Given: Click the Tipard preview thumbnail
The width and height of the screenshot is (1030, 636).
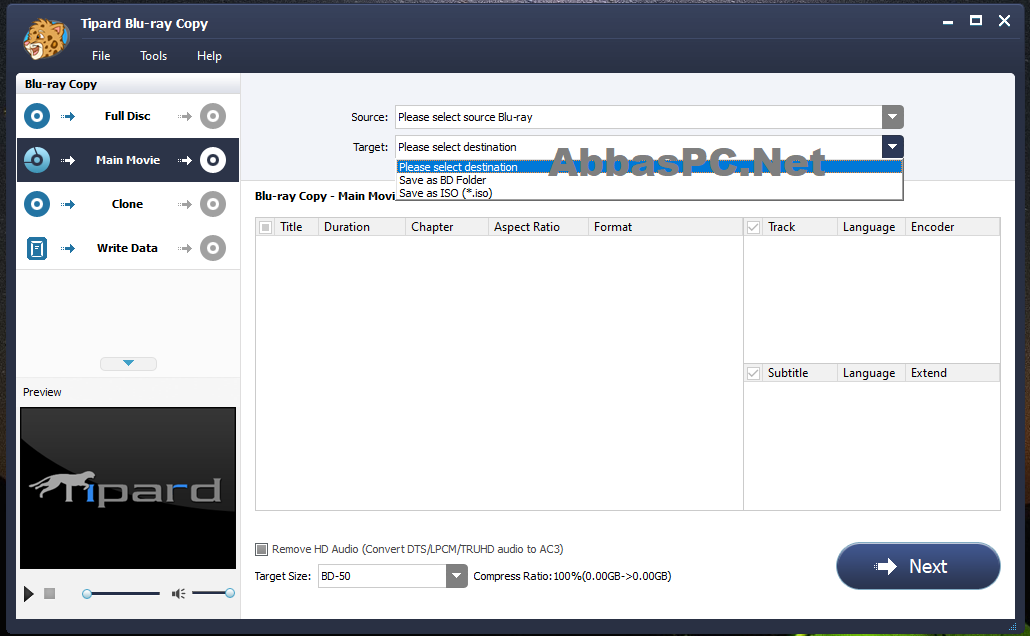Looking at the screenshot, I should 128,488.
